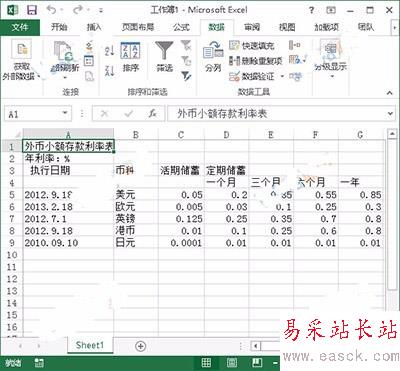
Task: Switch to the 视图 tab
Action: (x=287, y=27)
